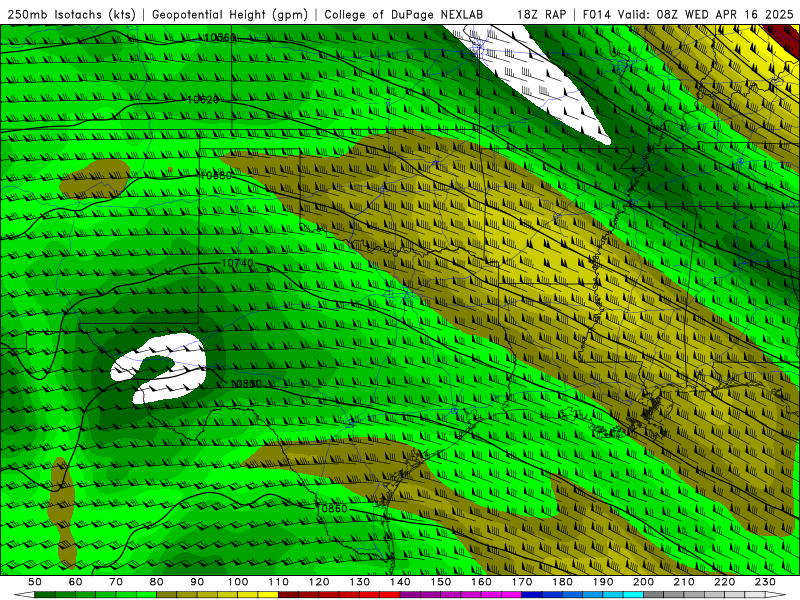
Task: Click the 230 knot legend label
Action: pyautogui.click(x=765, y=582)
